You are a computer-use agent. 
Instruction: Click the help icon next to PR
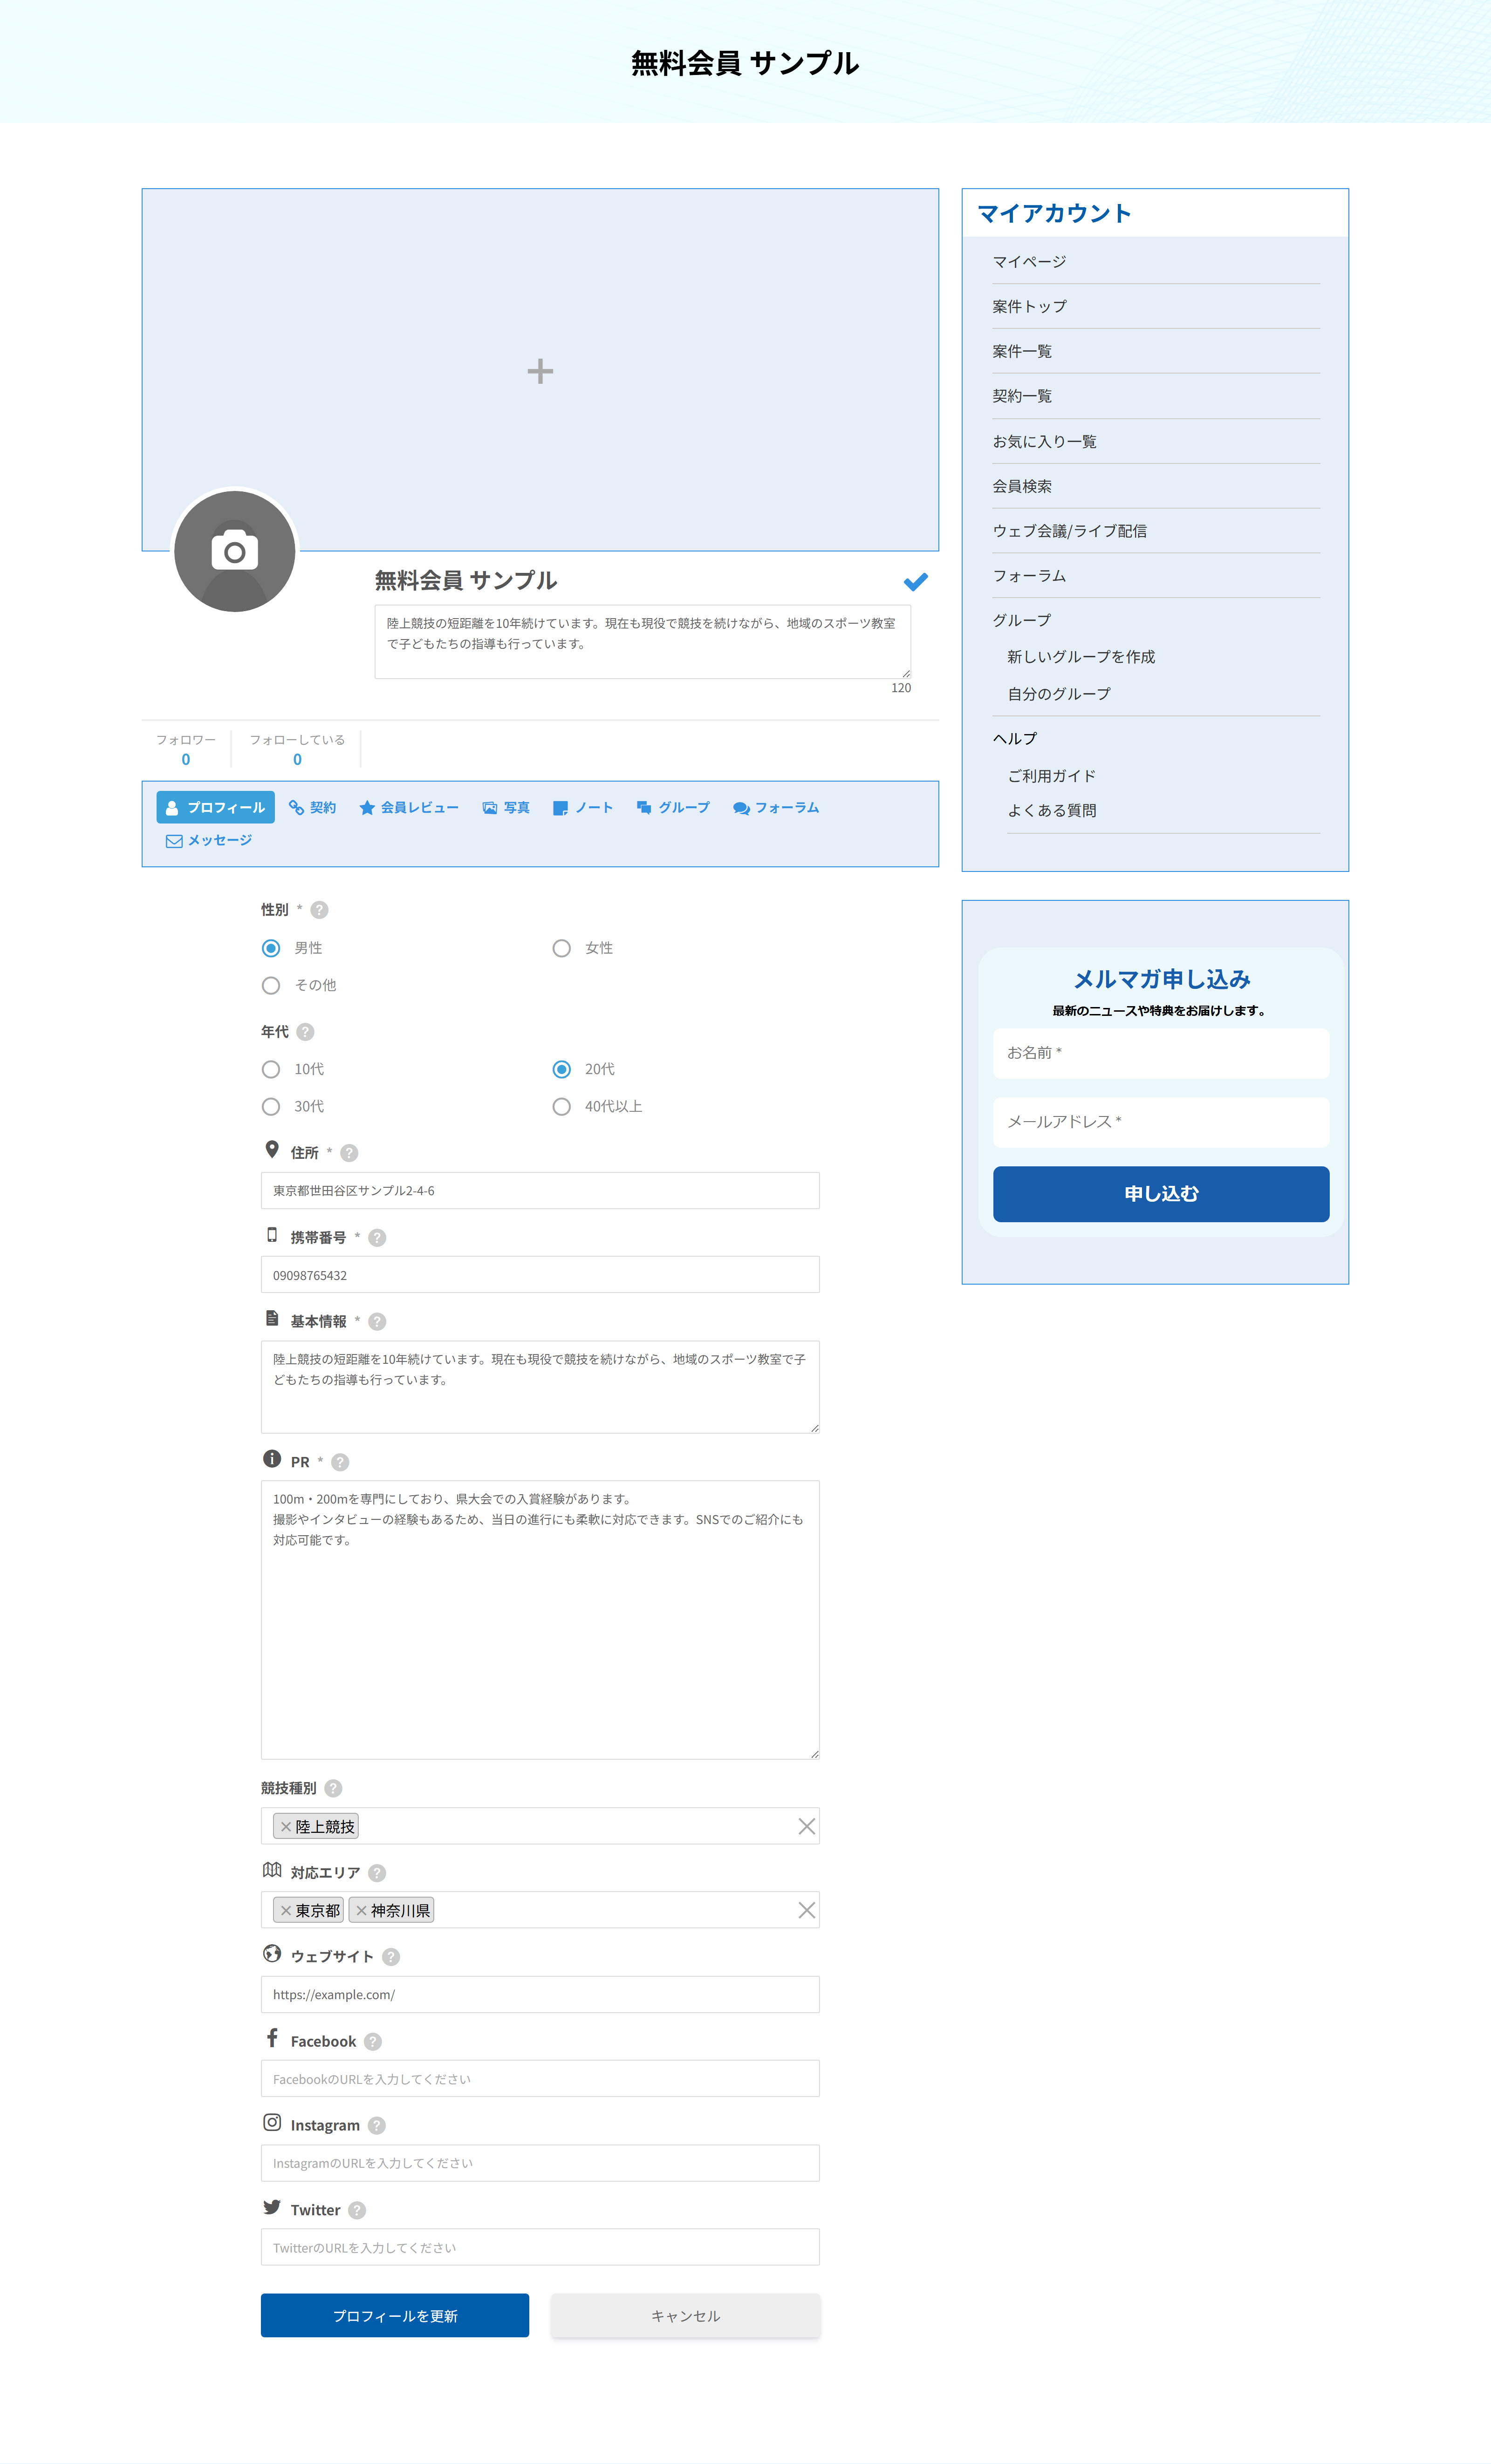pos(340,1462)
